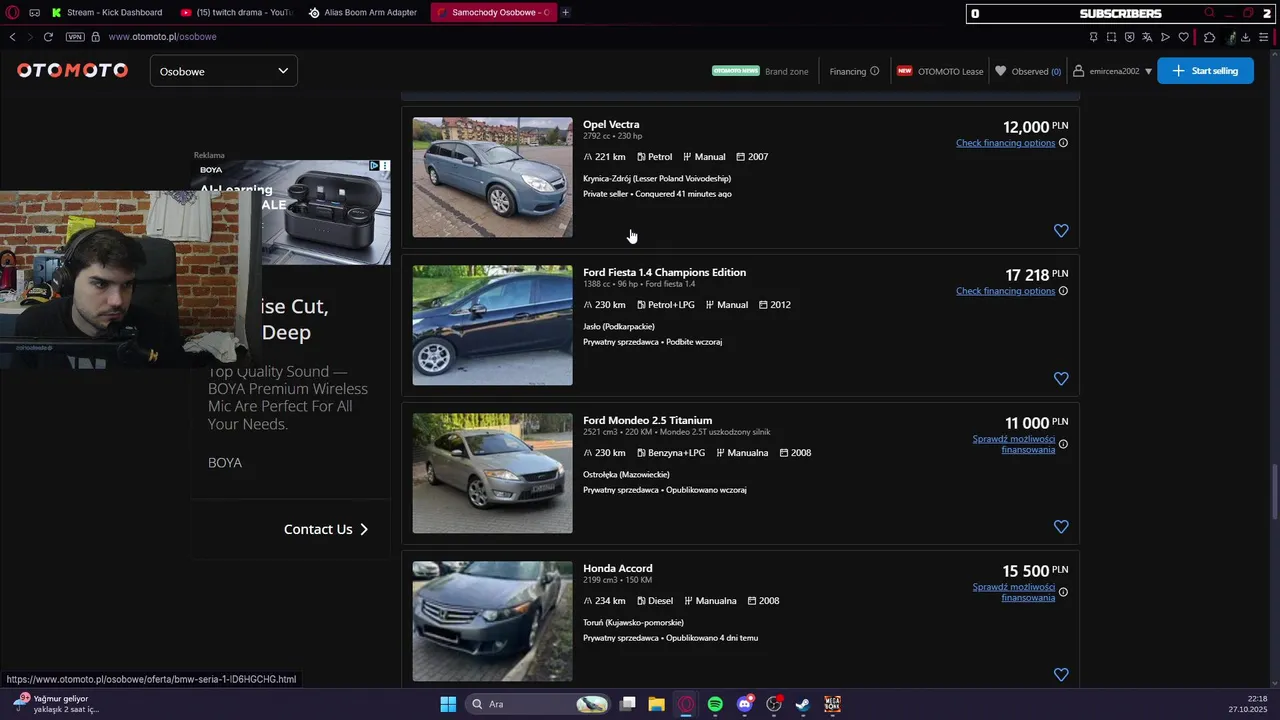Expand the Osobowe category dropdown
Viewport: 1280px width, 720px height.
223,71
